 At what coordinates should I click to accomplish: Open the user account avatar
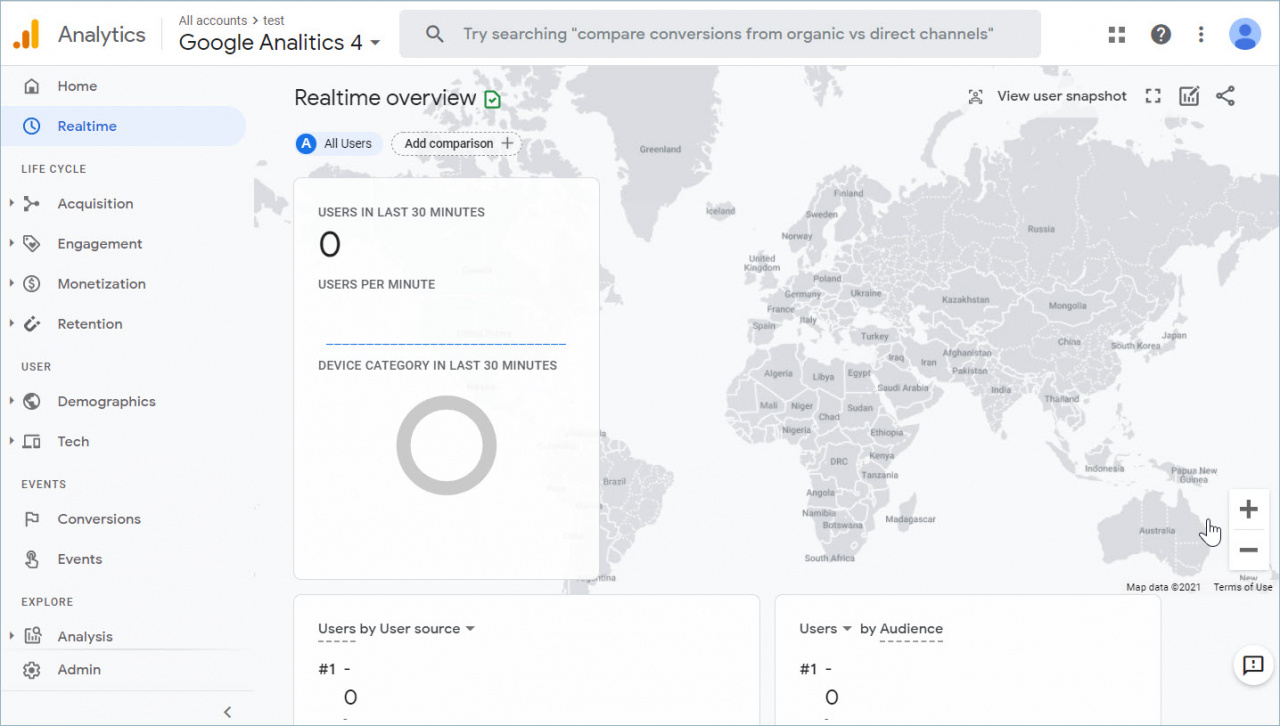pyautogui.click(x=1245, y=34)
